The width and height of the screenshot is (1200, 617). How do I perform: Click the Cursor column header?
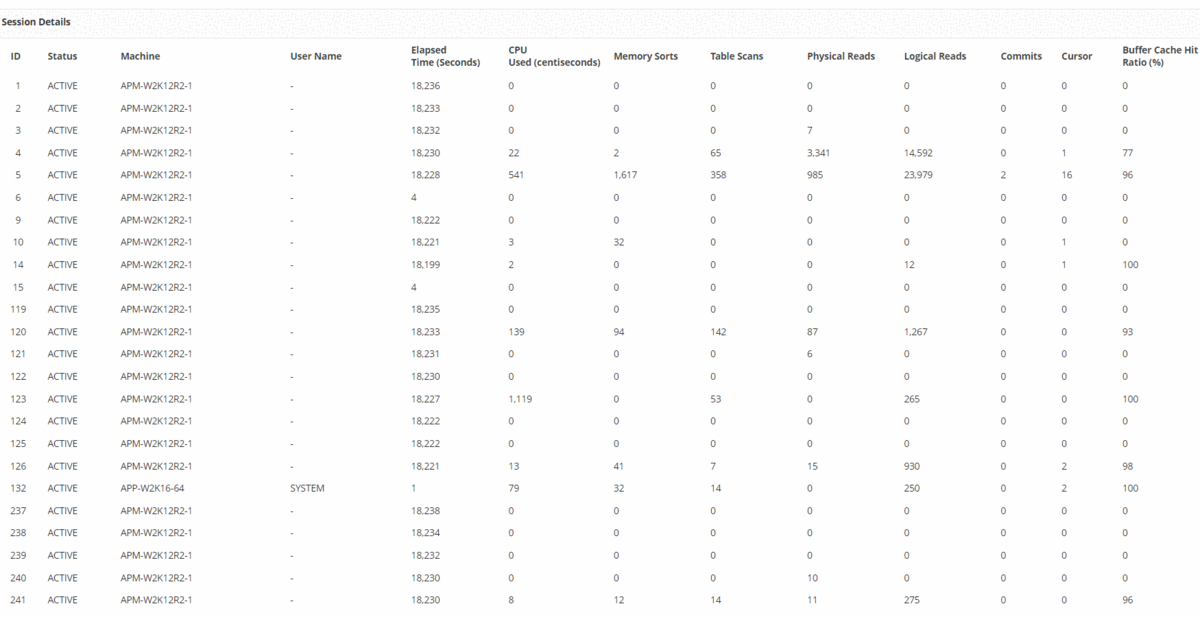tap(1077, 56)
